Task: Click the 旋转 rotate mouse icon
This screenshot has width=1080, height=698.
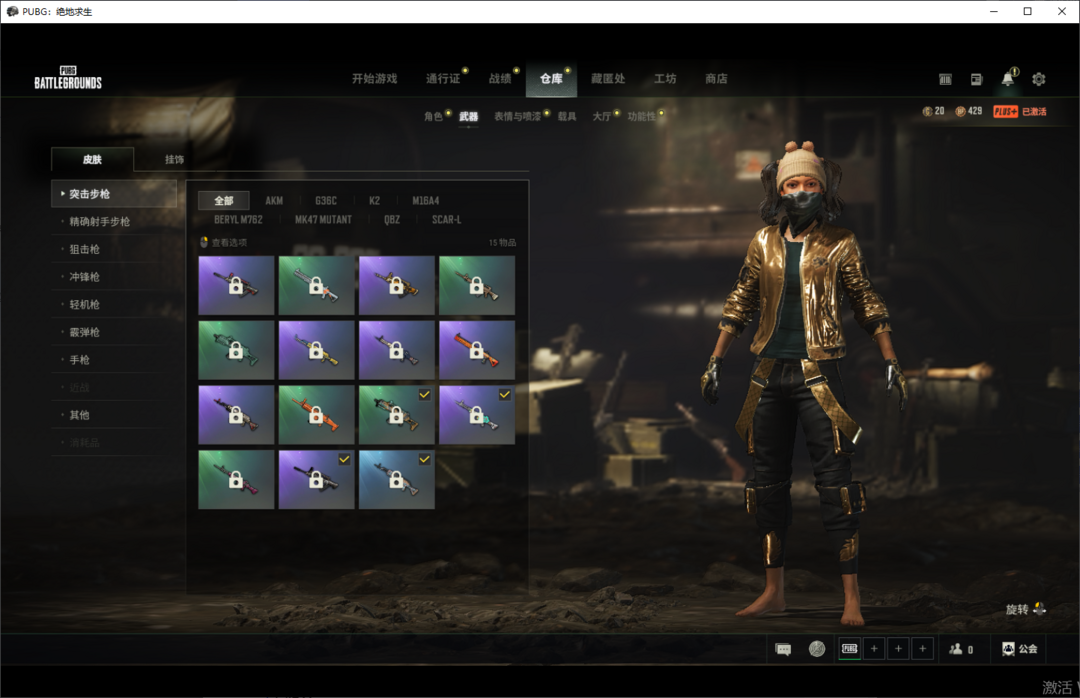Action: click(1039, 609)
